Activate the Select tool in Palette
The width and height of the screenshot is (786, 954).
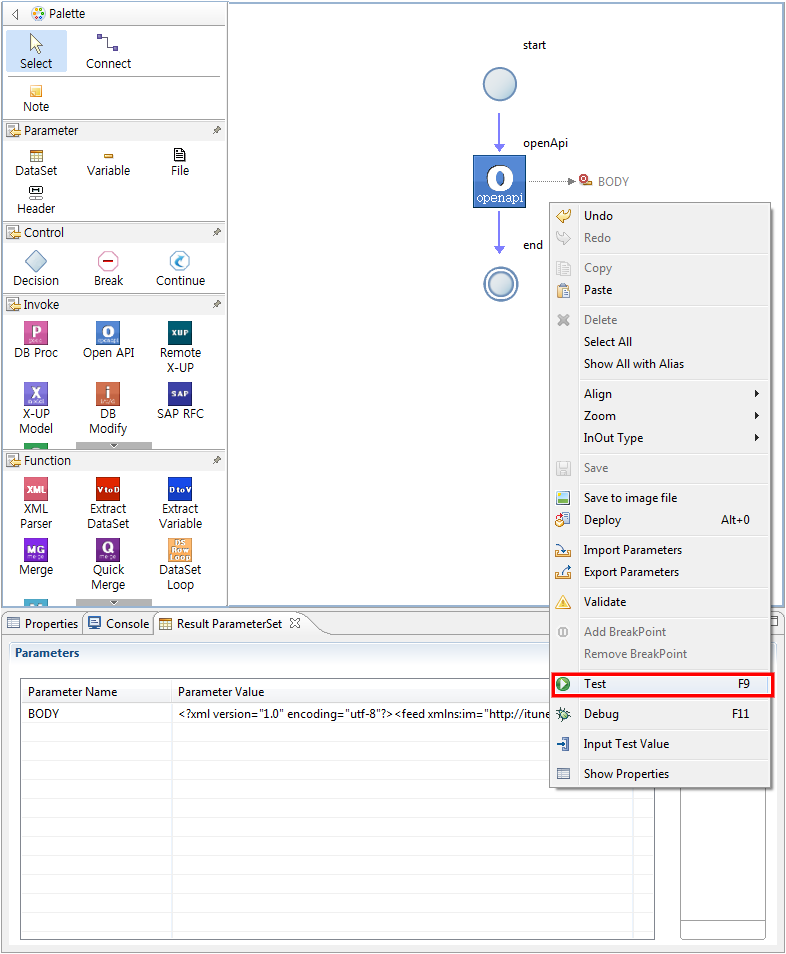click(36, 51)
